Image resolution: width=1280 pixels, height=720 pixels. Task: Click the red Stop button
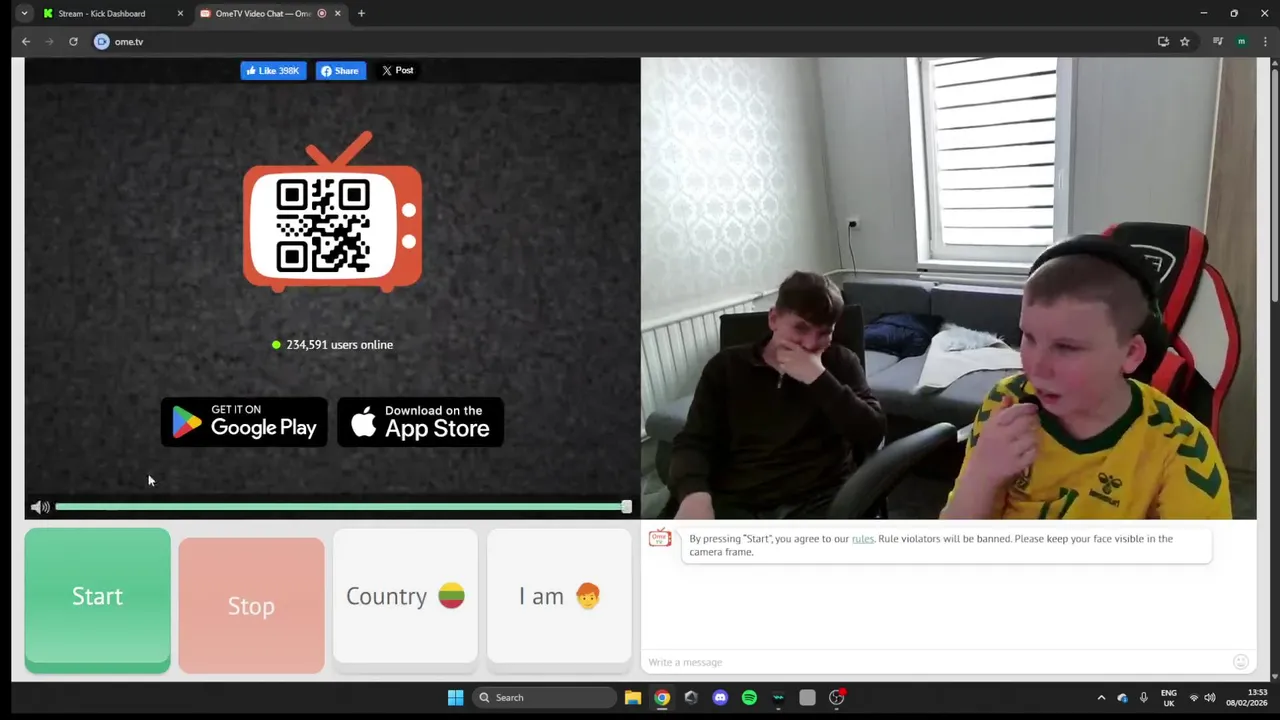251,605
